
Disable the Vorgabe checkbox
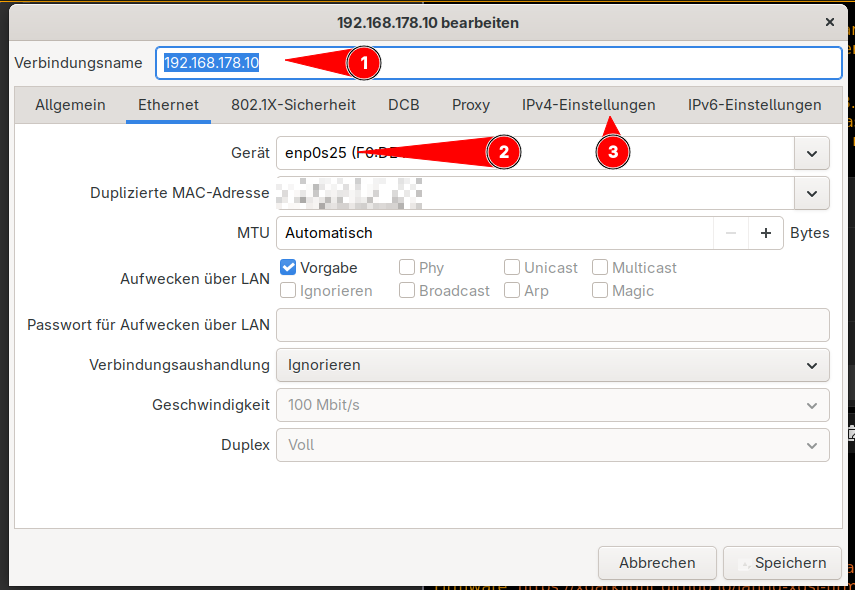[287, 267]
